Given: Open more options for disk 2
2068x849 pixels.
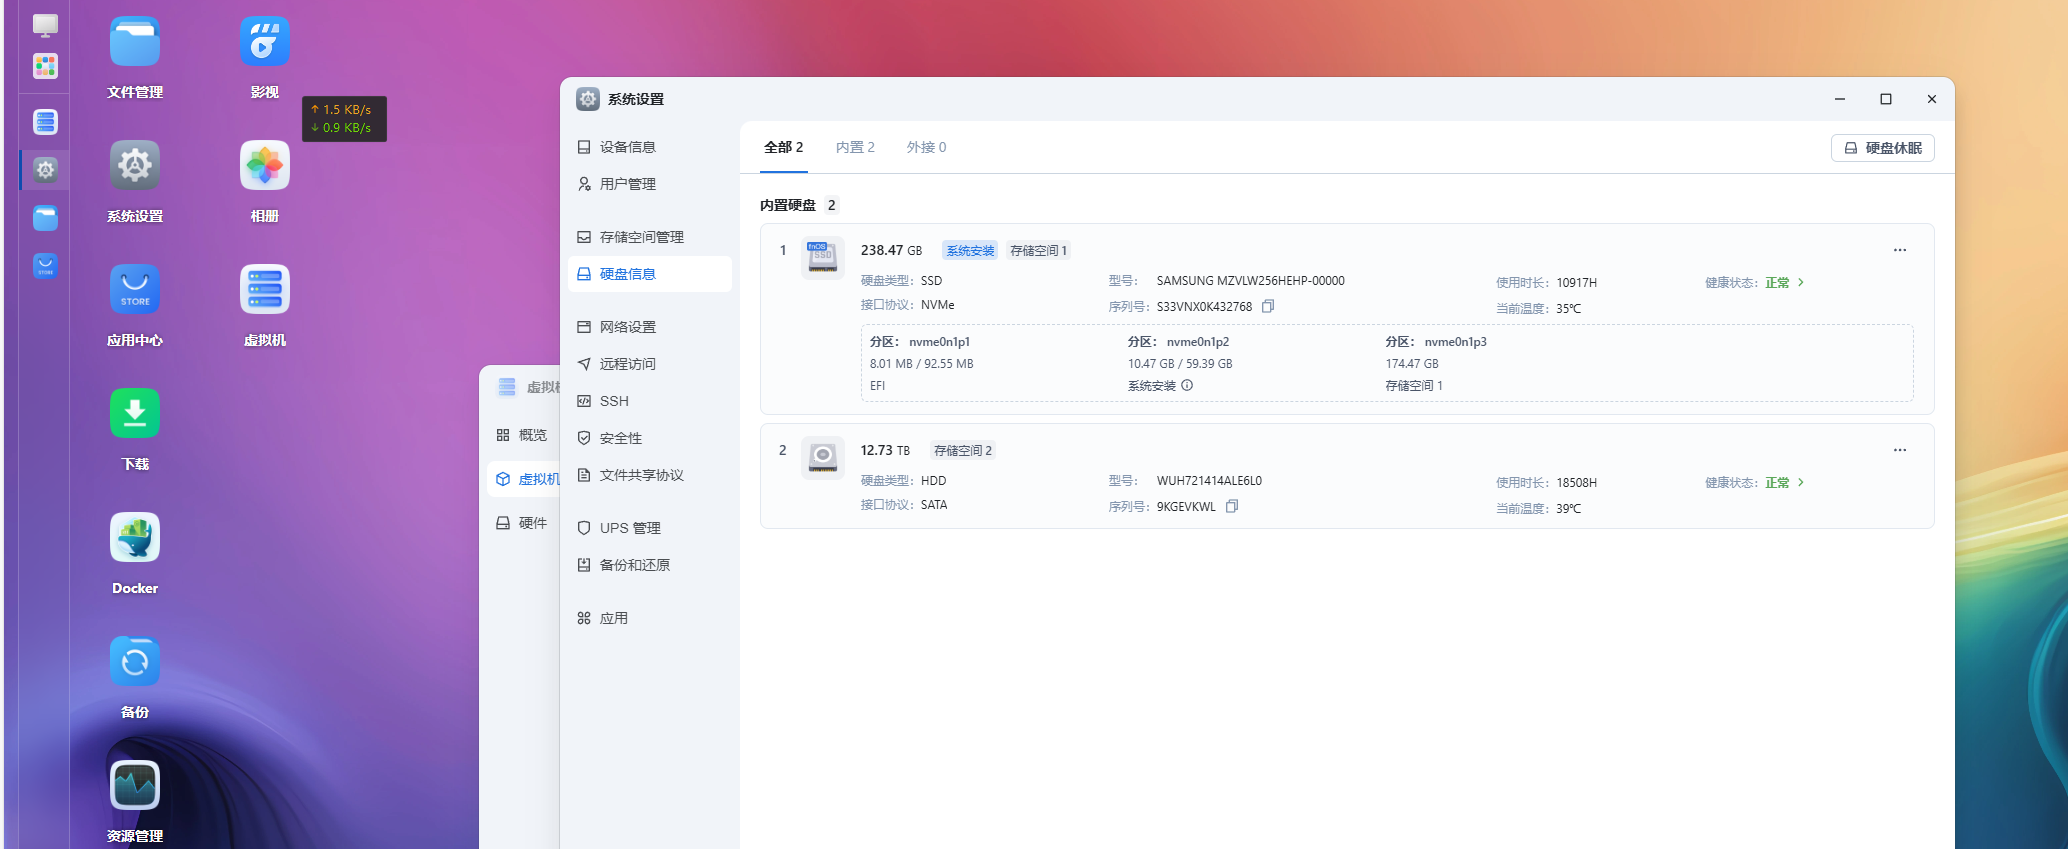Looking at the screenshot, I should click(x=1899, y=450).
